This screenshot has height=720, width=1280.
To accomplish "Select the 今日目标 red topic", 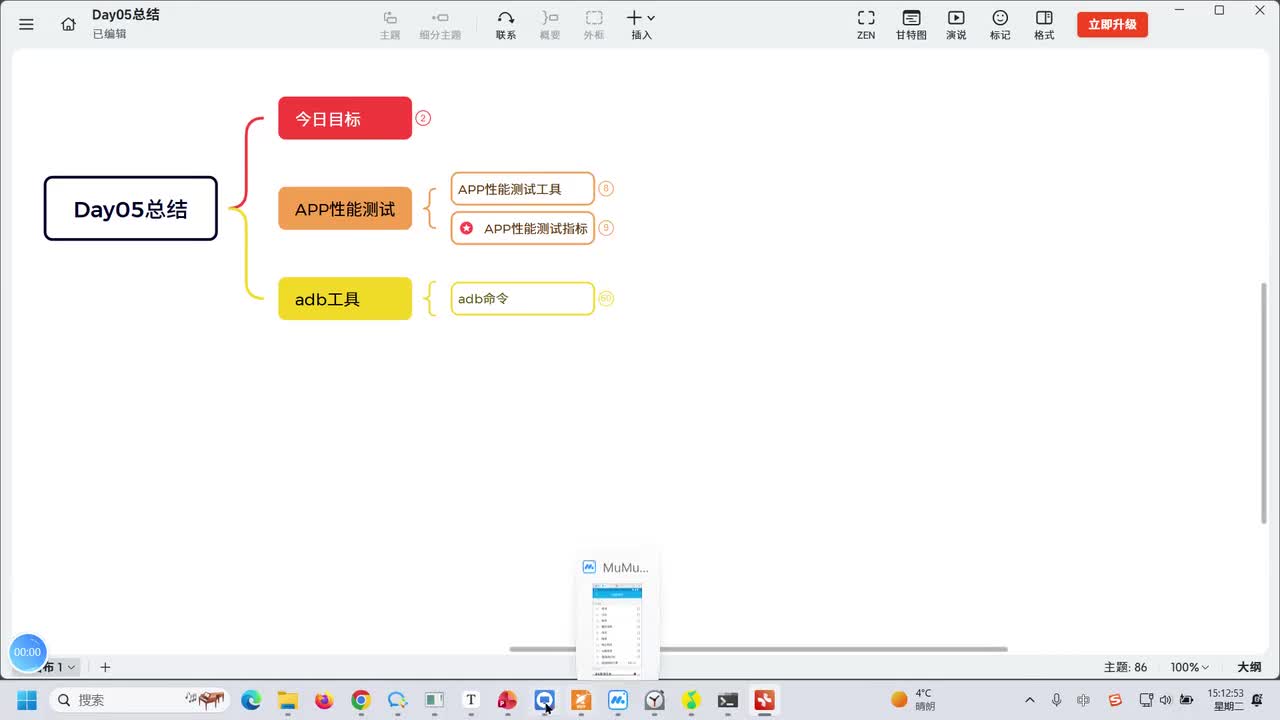I will click(345, 118).
